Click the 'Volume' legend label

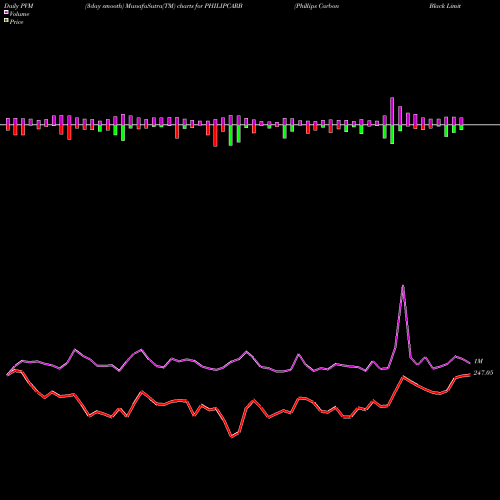coord(19,14)
